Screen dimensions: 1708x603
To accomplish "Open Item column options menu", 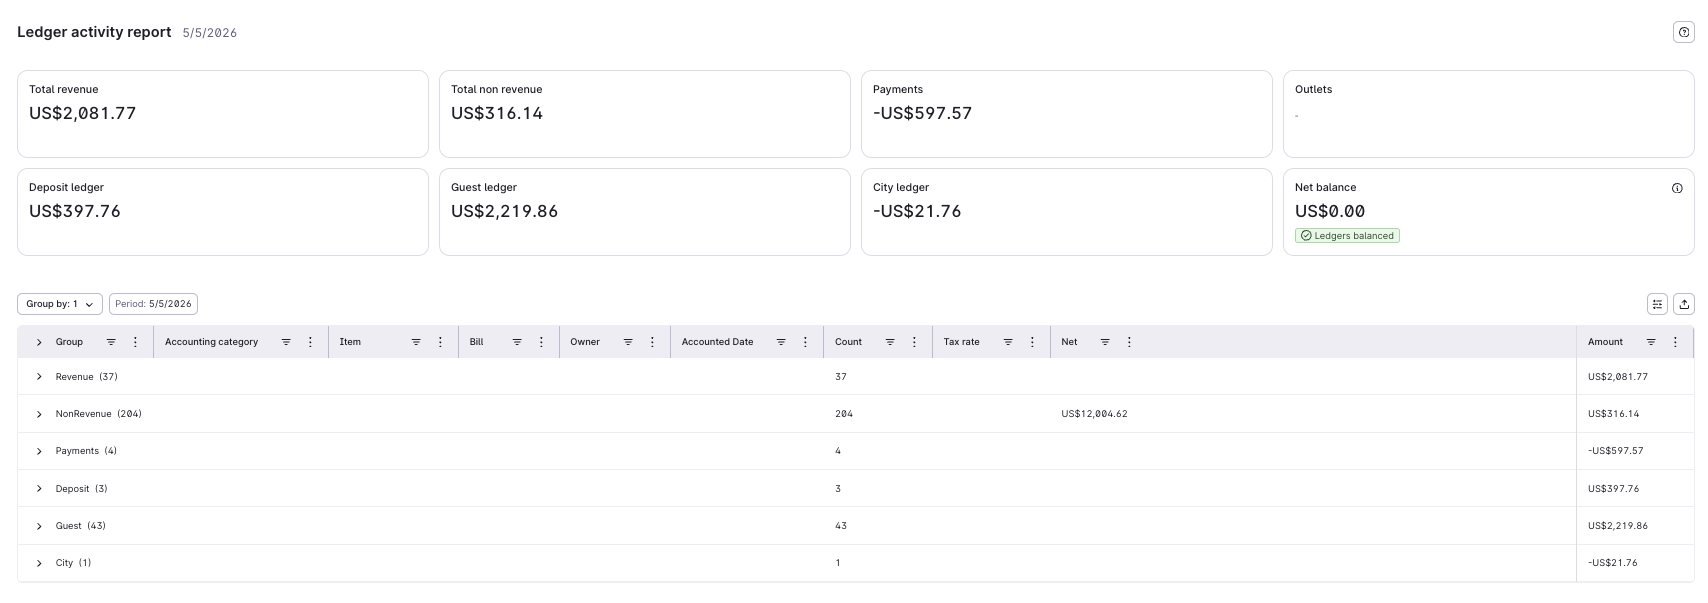I will (x=441, y=342).
